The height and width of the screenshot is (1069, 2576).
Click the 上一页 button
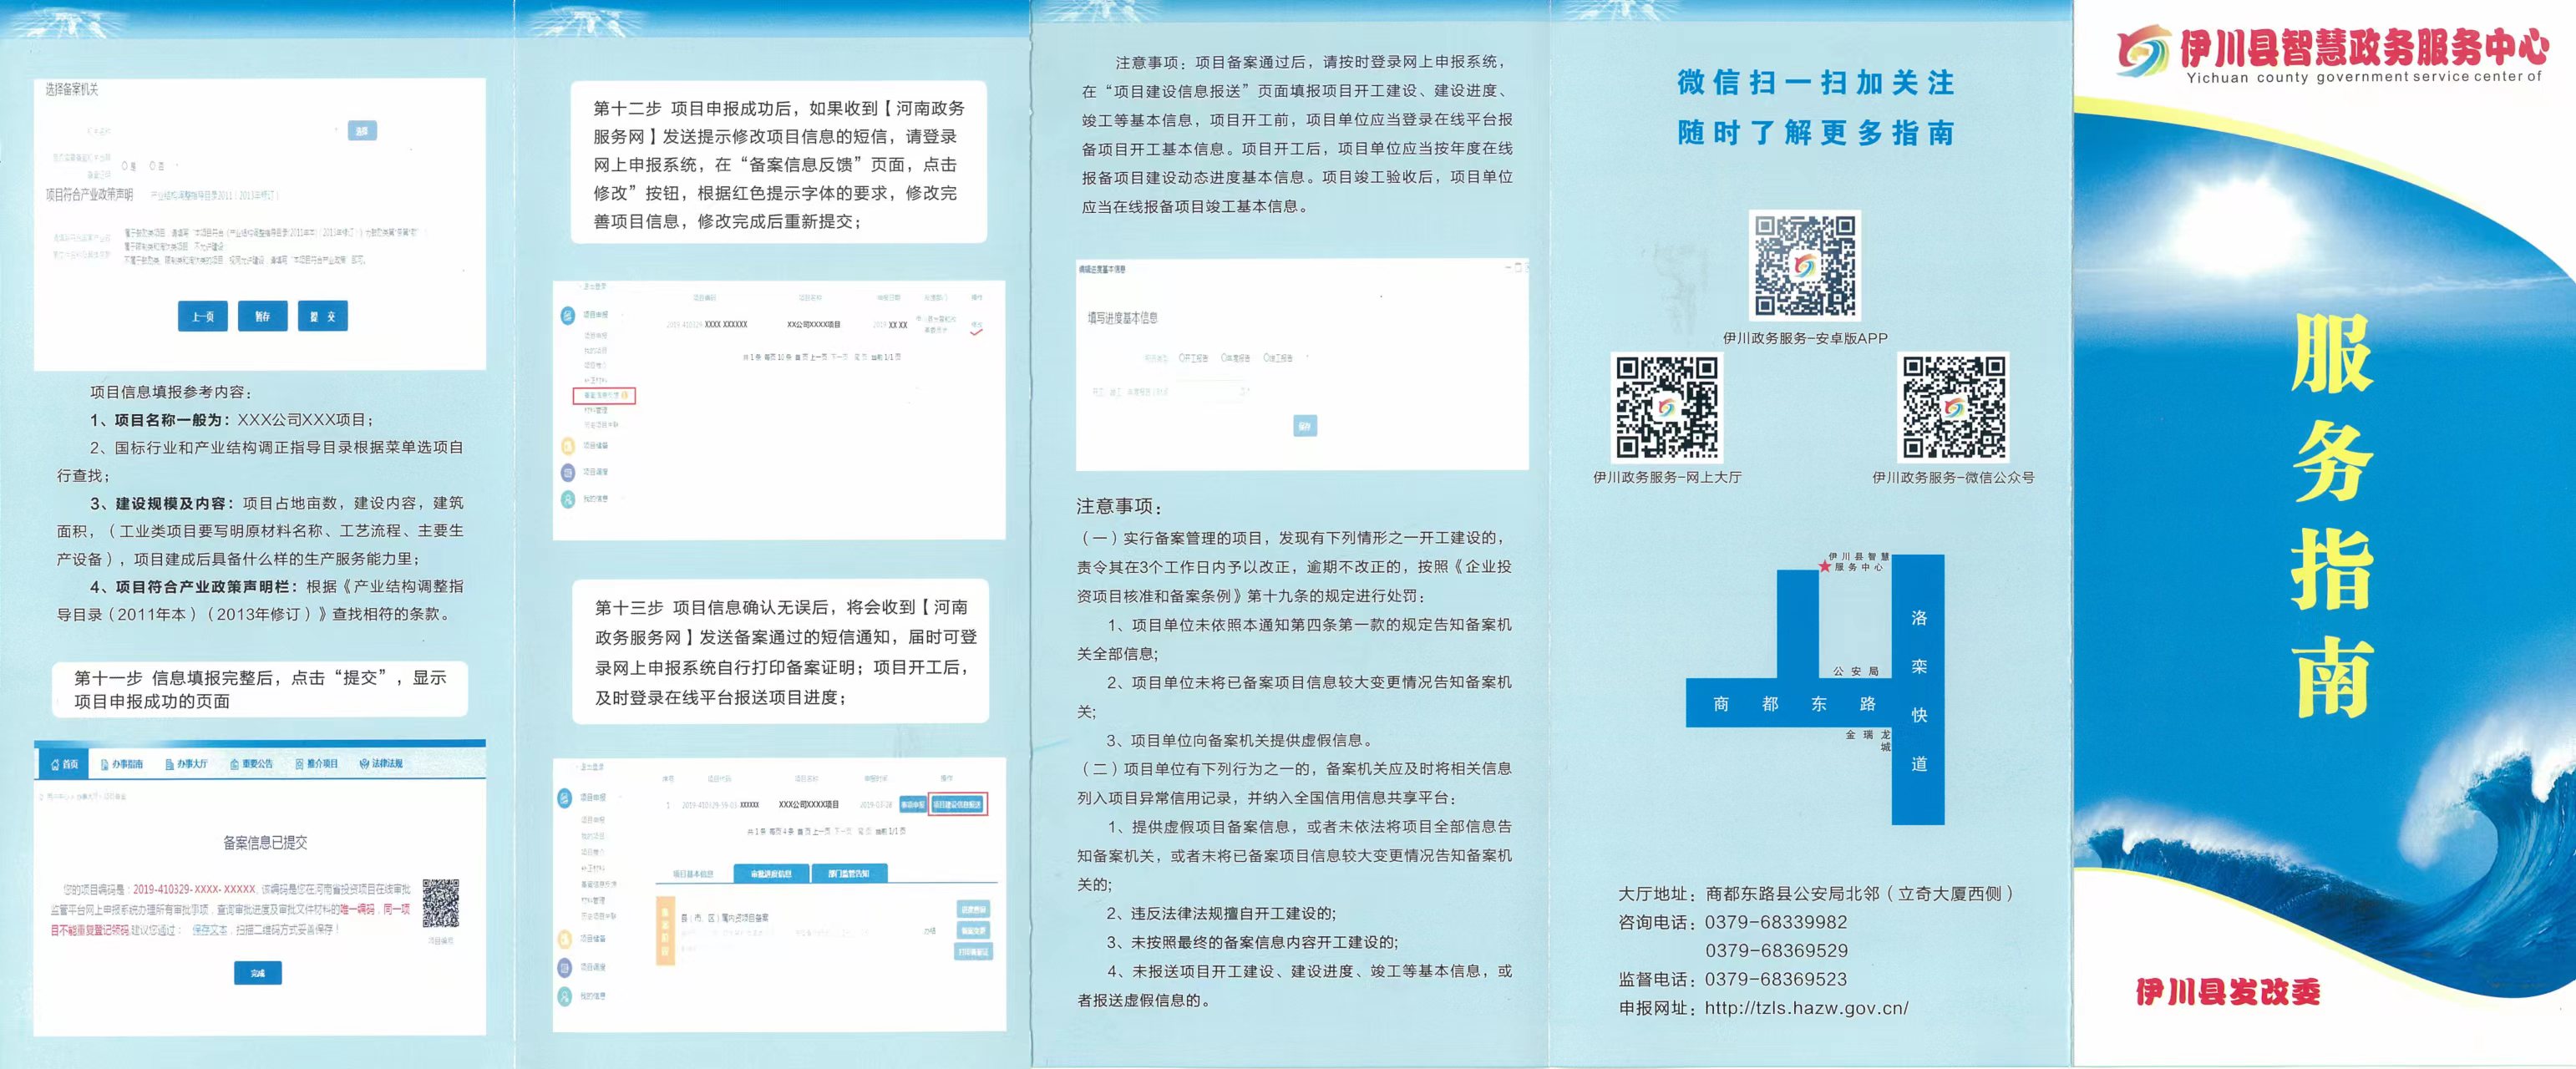point(203,316)
